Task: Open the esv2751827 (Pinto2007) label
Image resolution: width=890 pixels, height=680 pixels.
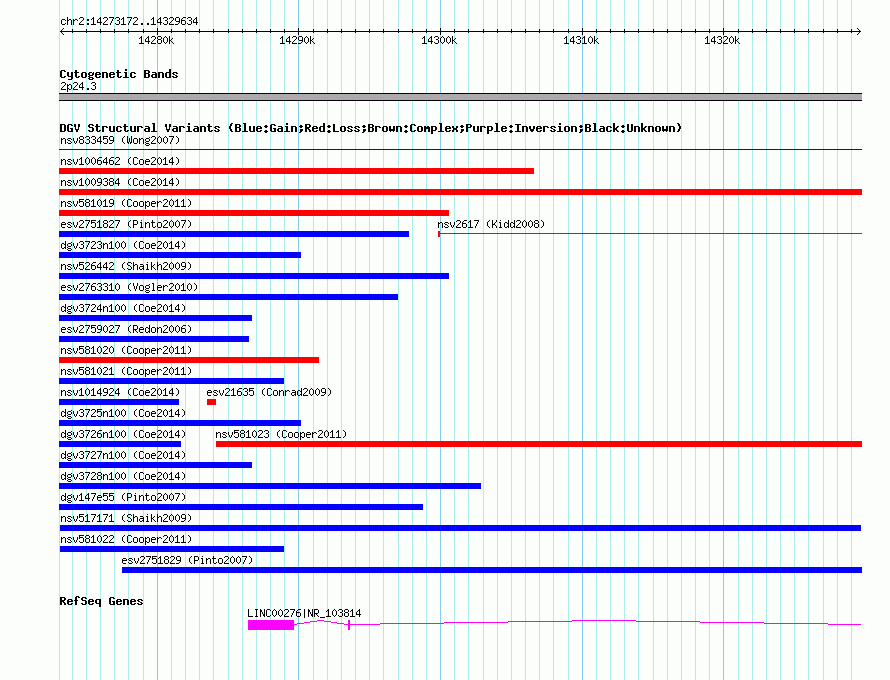Action: coord(126,224)
